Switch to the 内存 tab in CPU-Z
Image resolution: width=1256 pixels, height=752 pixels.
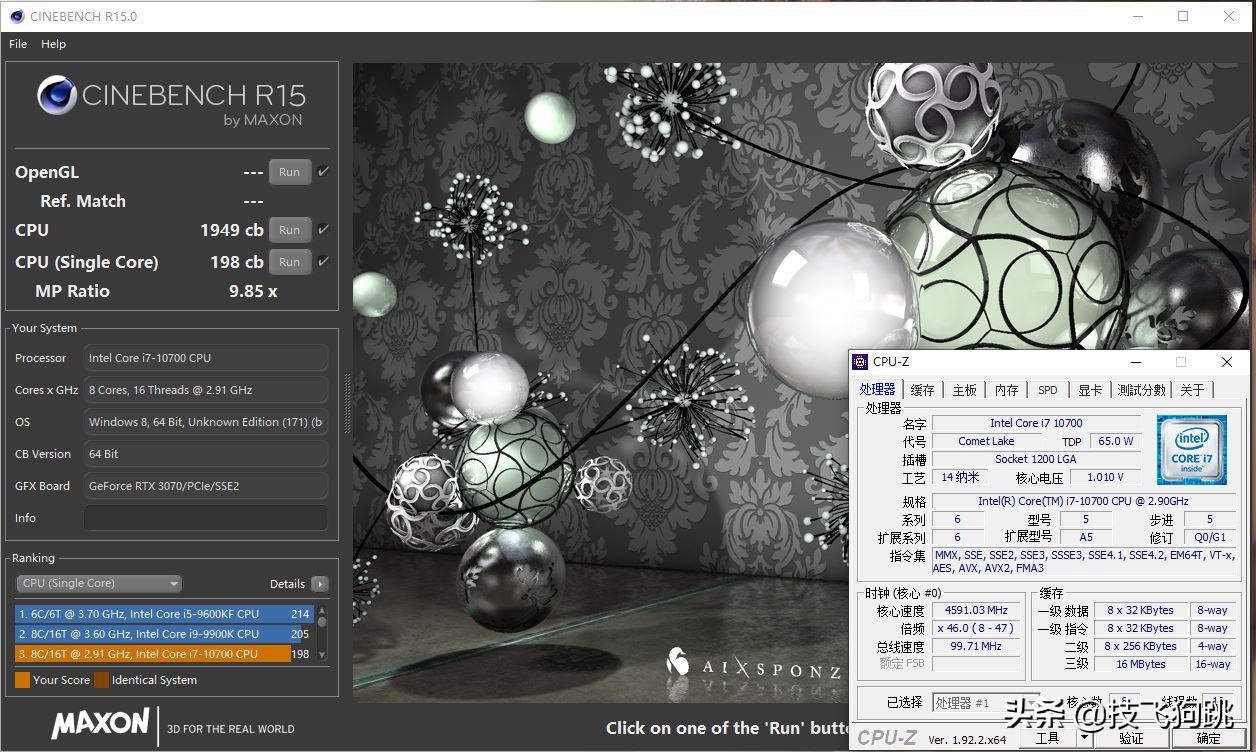[x=1007, y=390]
